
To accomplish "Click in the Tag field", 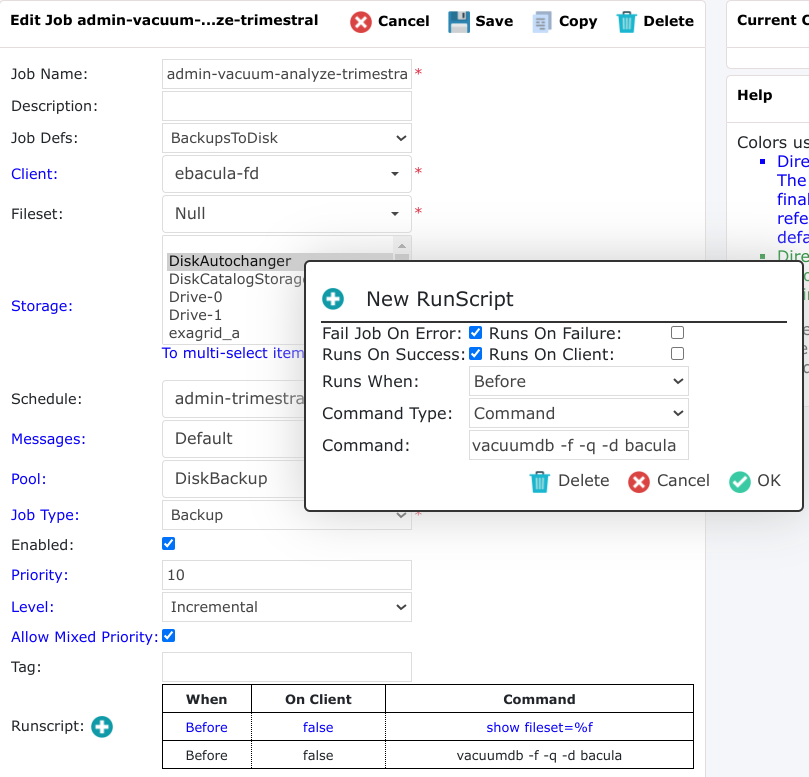I will (287, 667).
